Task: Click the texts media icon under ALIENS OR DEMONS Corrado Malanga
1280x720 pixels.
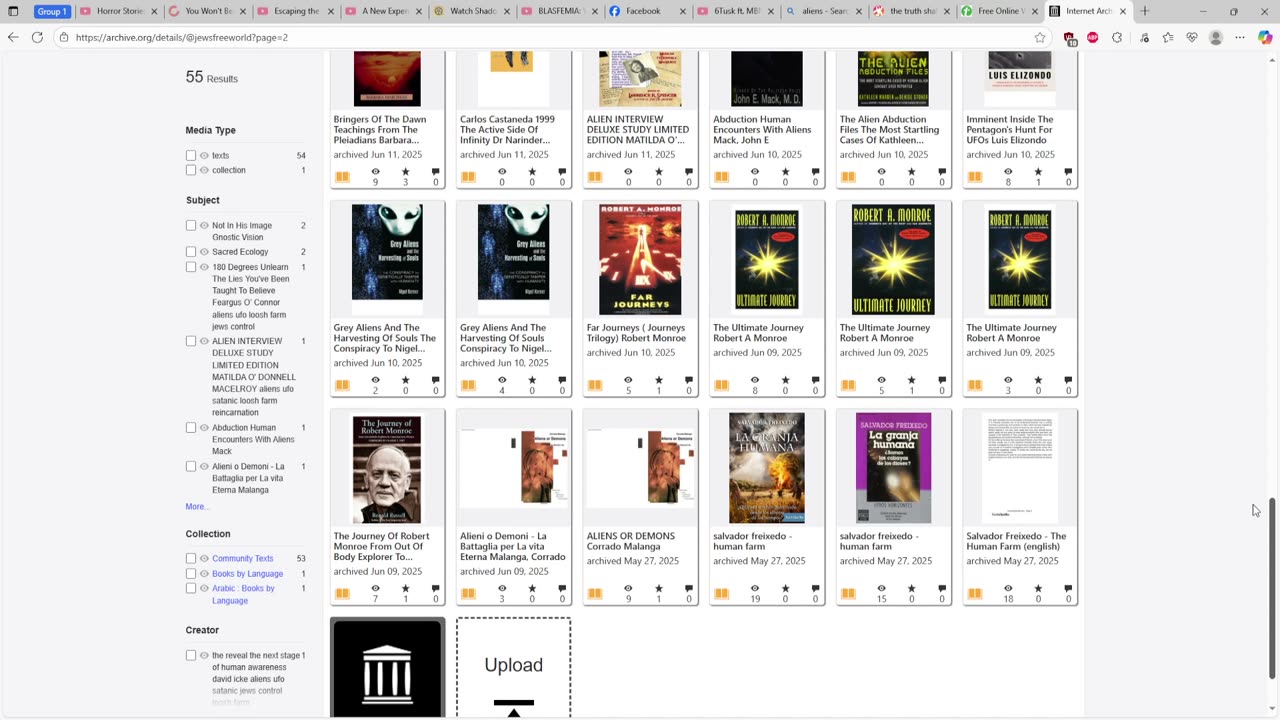Action: pos(595,593)
